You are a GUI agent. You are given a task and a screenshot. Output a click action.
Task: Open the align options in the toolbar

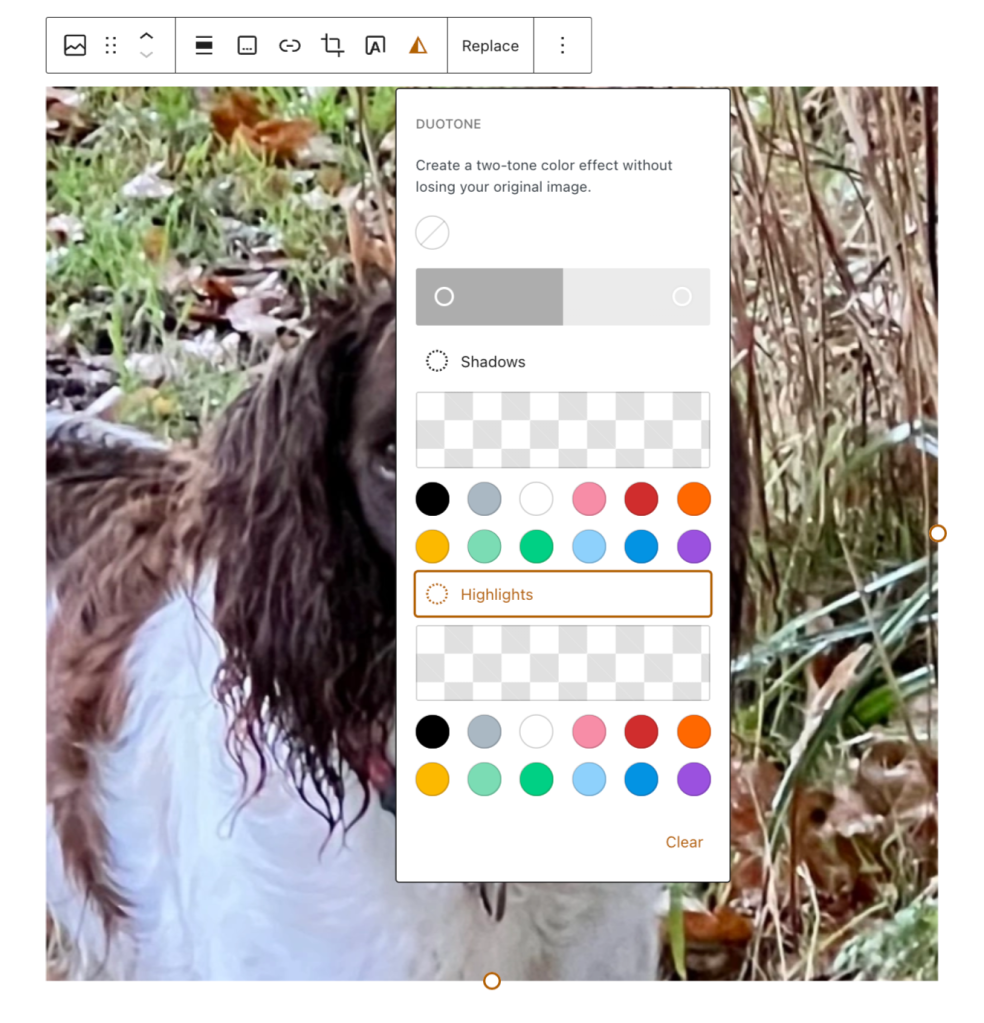204,46
